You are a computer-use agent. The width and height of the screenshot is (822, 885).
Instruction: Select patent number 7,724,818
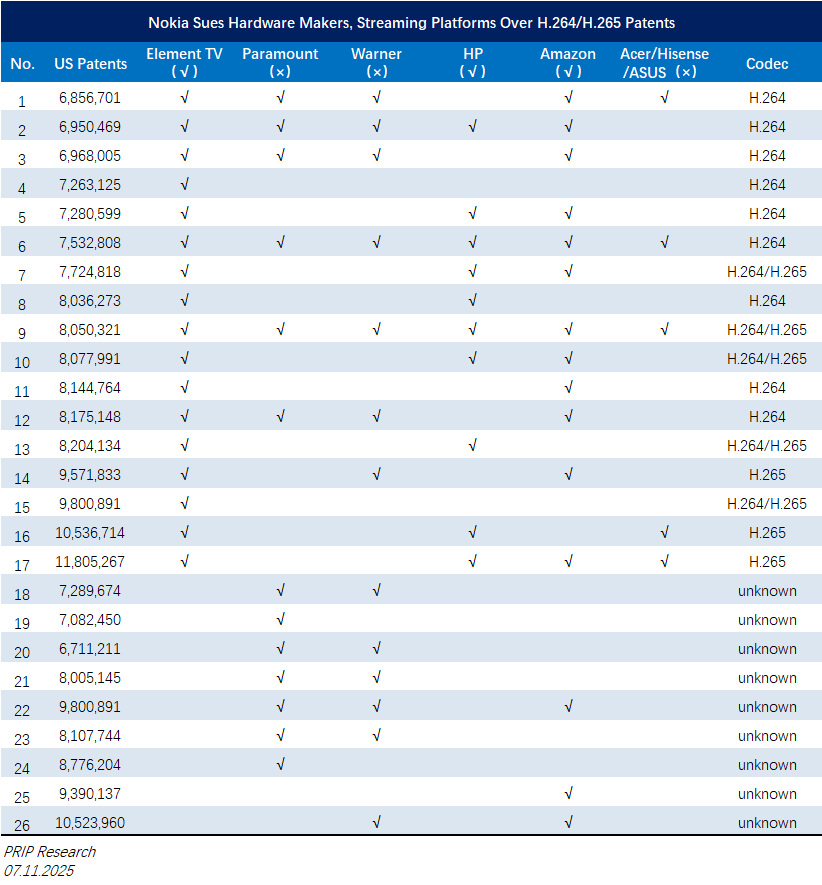point(90,271)
